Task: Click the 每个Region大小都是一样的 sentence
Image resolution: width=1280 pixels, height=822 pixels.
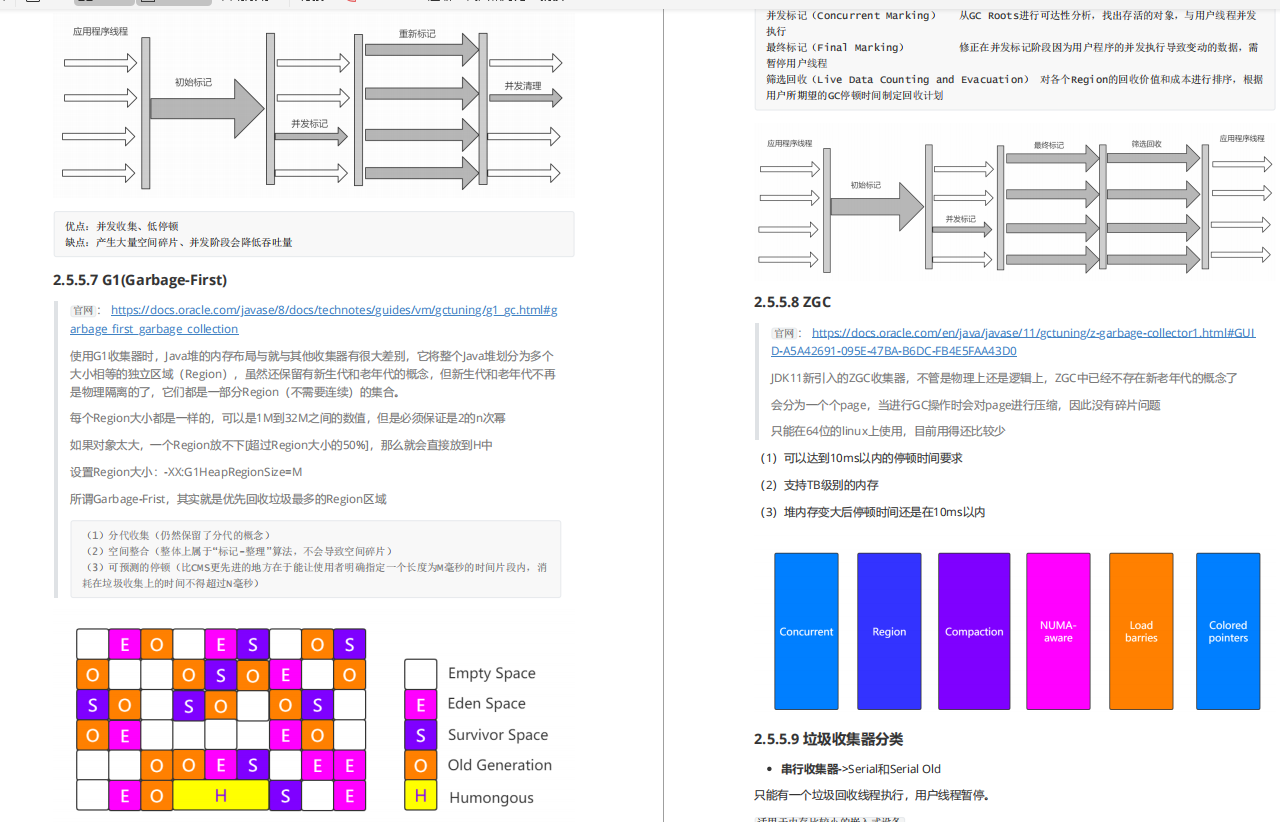Action: (288, 418)
